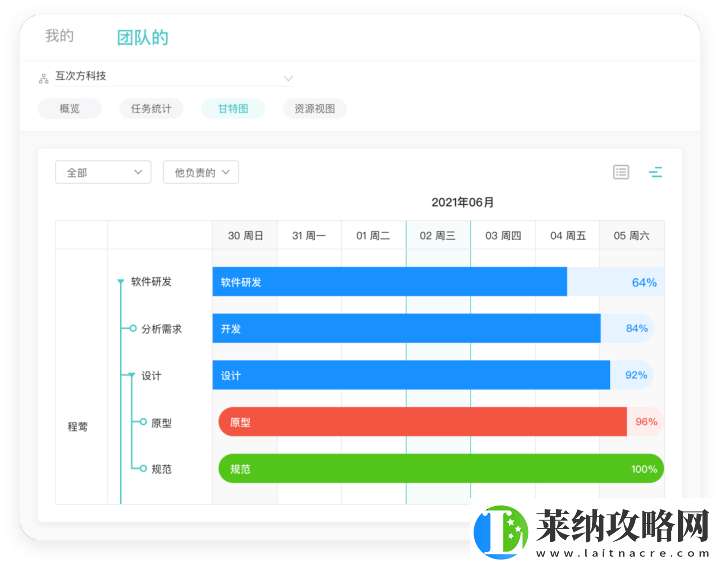This screenshot has width=720, height=565.
Task: Select the 05 周六 date column
Action: [632, 236]
